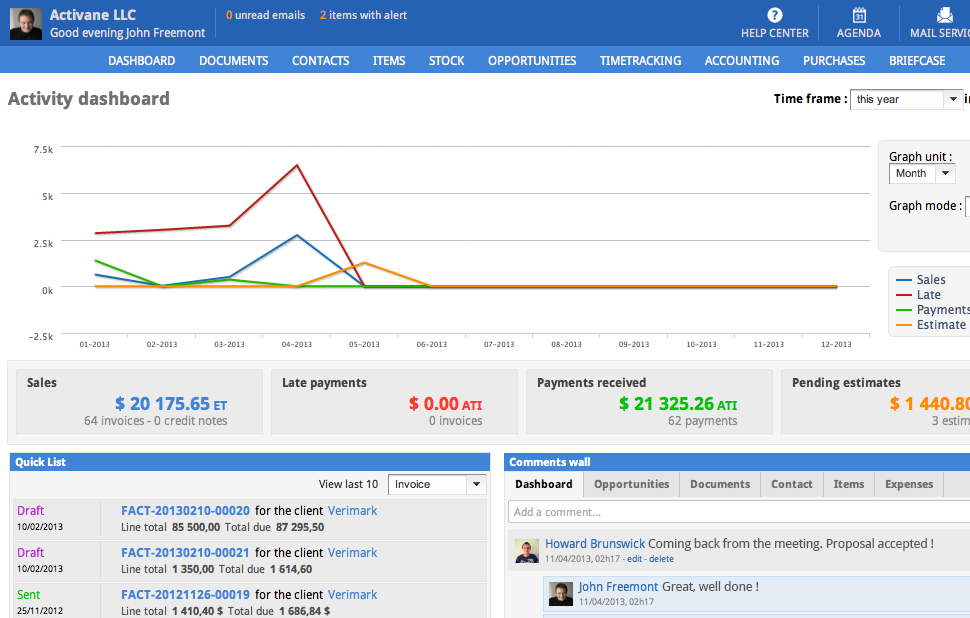
Task: Open invoice FACT-20130210-00020
Action: click(x=185, y=510)
